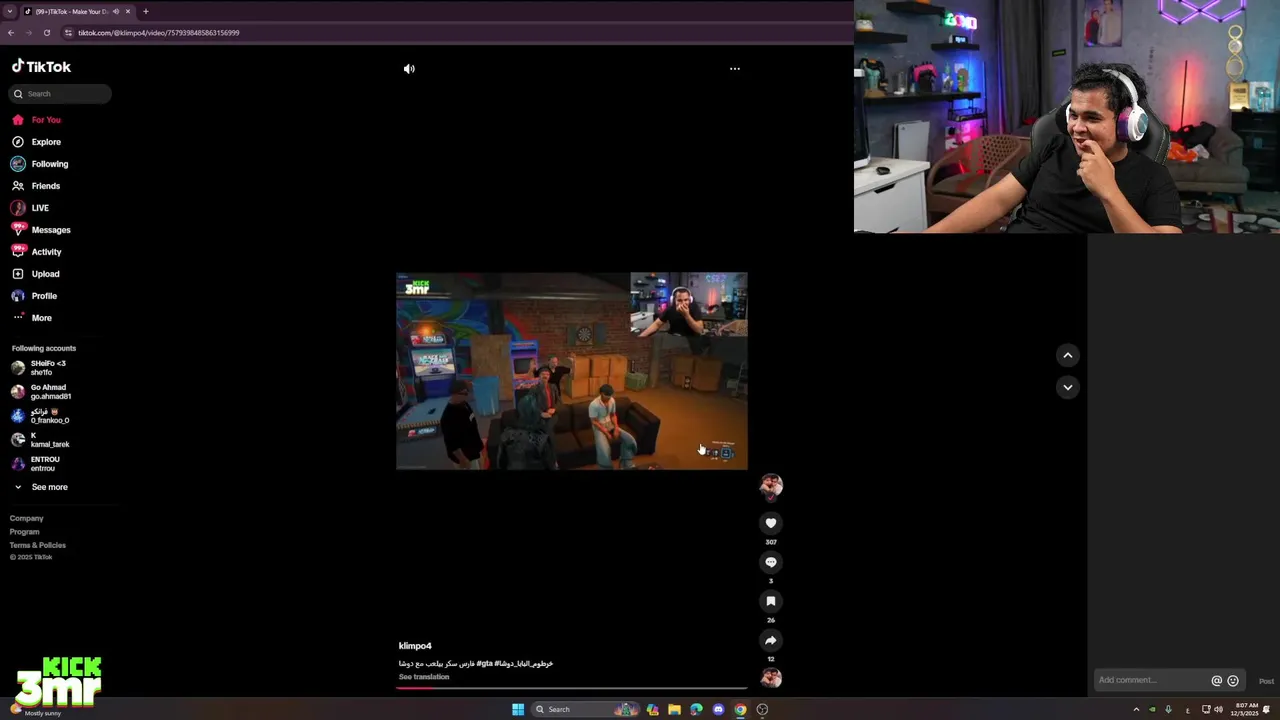Screen dimensions: 1280x720
Task: Open the Friends page
Action: (36, 186)
